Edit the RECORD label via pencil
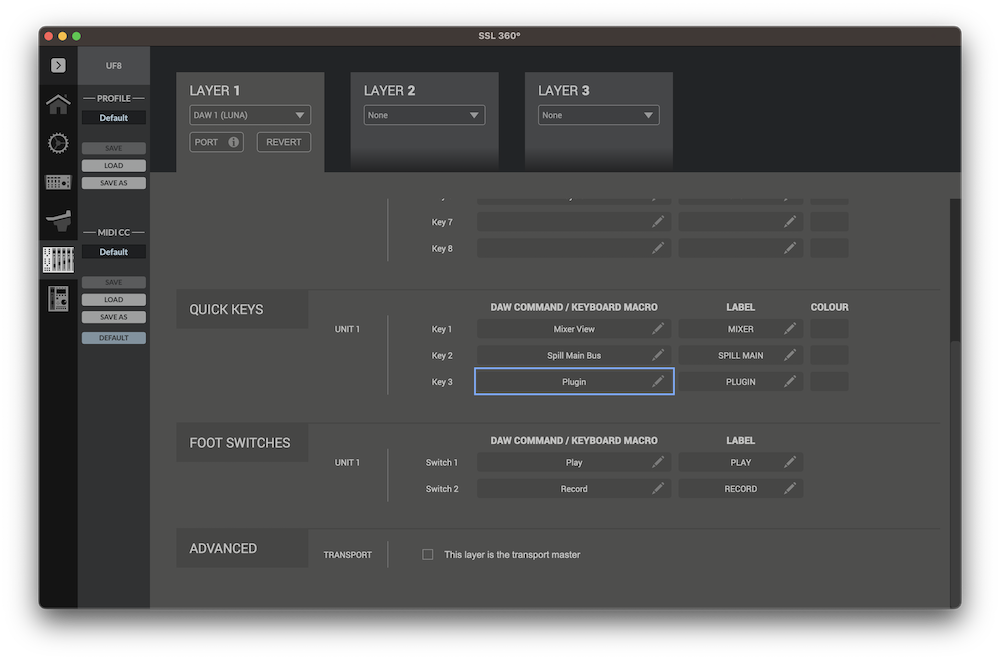 [x=790, y=488]
